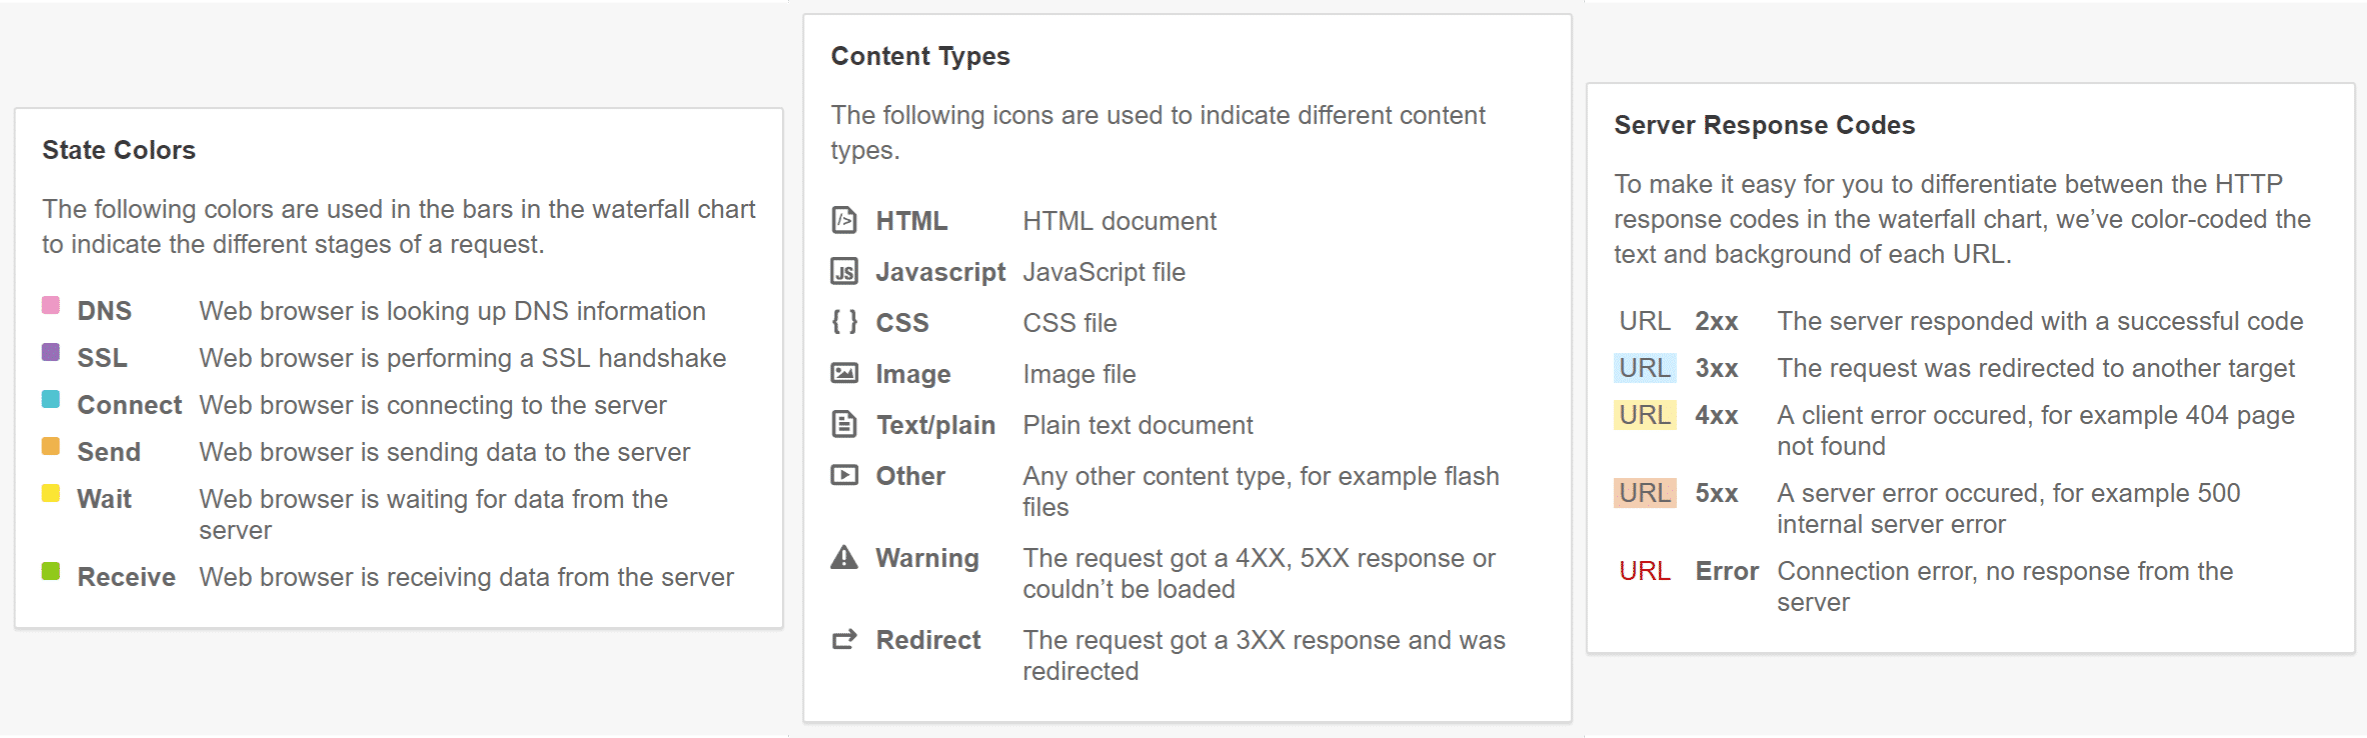
Task: Click the blue-highlighted 3xx URL label
Action: 1644,368
